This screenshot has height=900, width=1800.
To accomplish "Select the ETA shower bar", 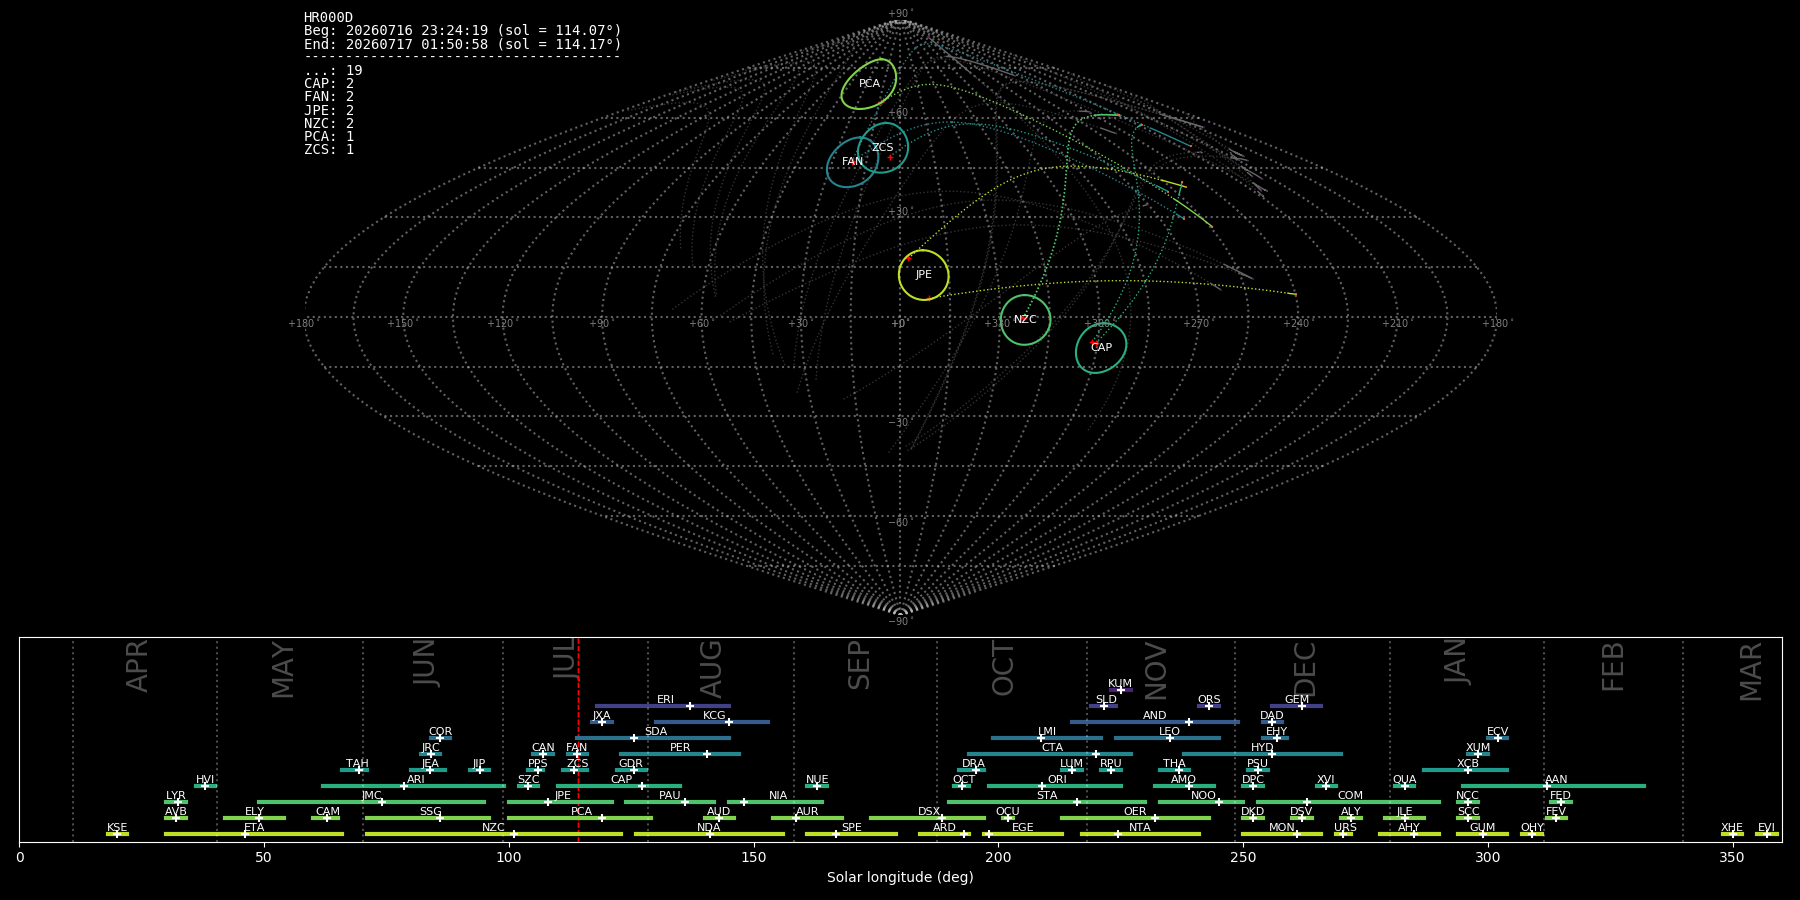I will (254, 834).
